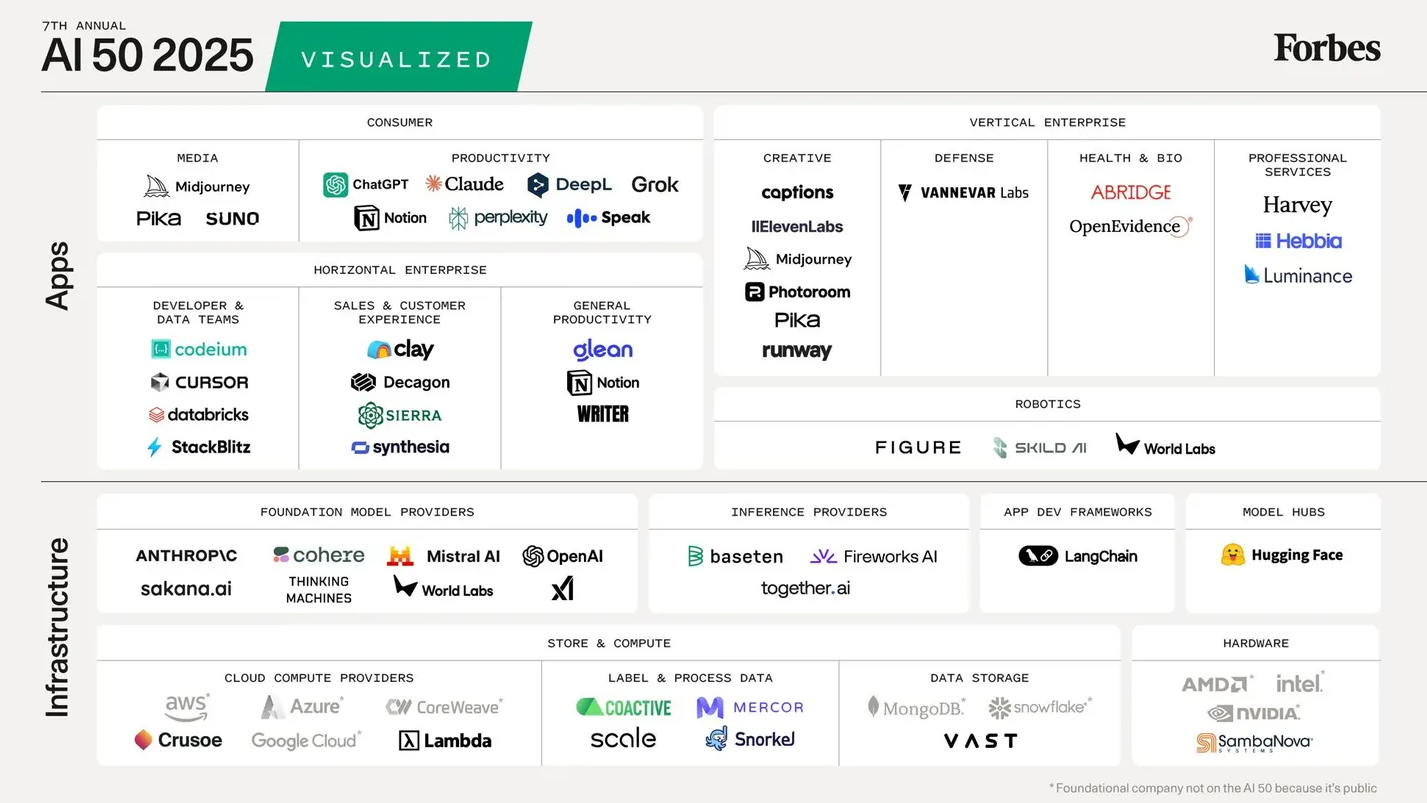The height and width of the screenshot is (803, 1427).
Task: Select the StackBlitz logo
Action: [x=199, y=447]
